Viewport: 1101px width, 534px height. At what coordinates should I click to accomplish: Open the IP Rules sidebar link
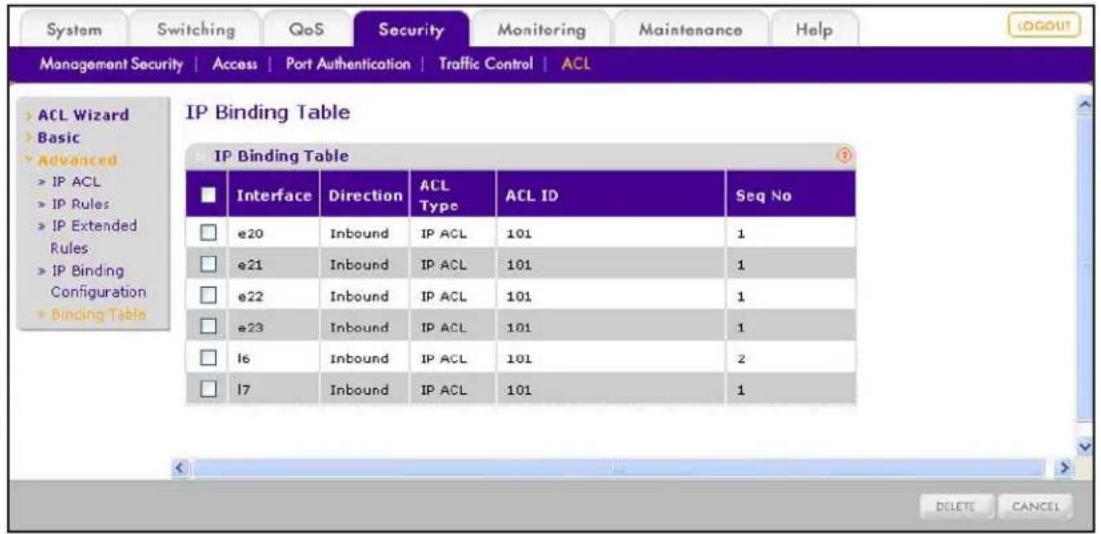(79, 204)
